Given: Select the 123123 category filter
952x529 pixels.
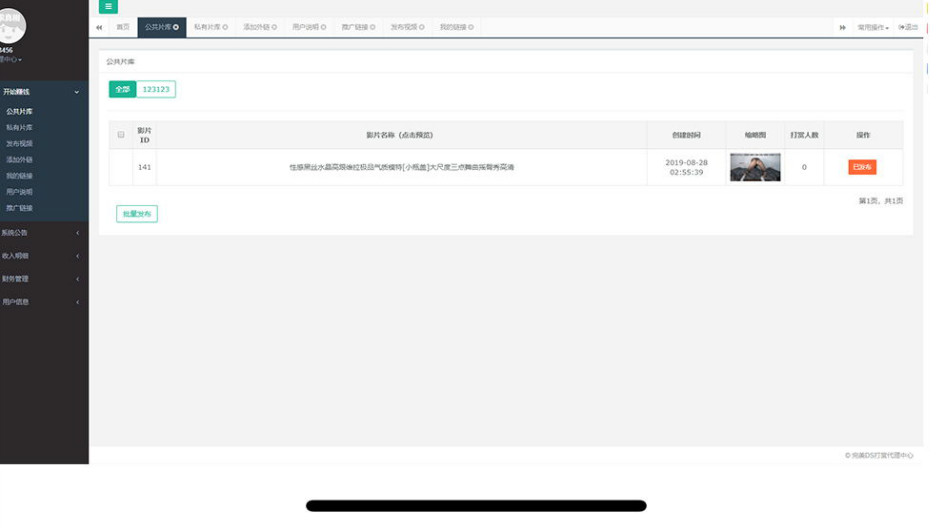Looking at the screenshot, I should 156,89.
